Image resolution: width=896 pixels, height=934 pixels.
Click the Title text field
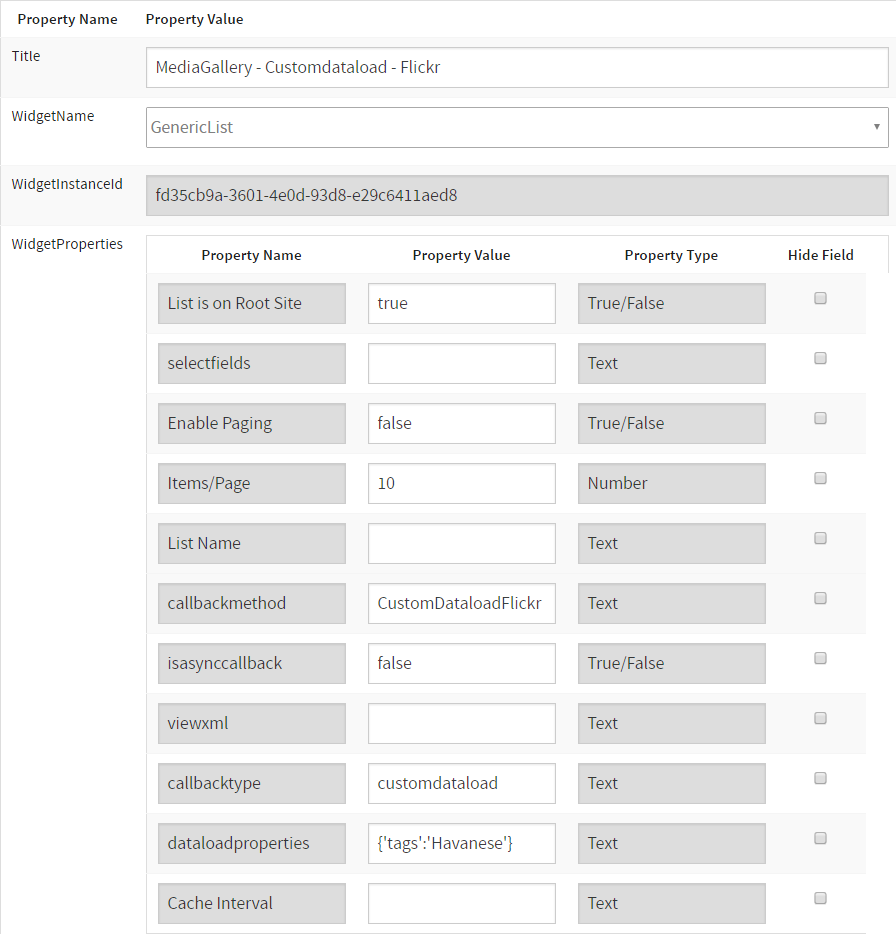click(517, 68)
